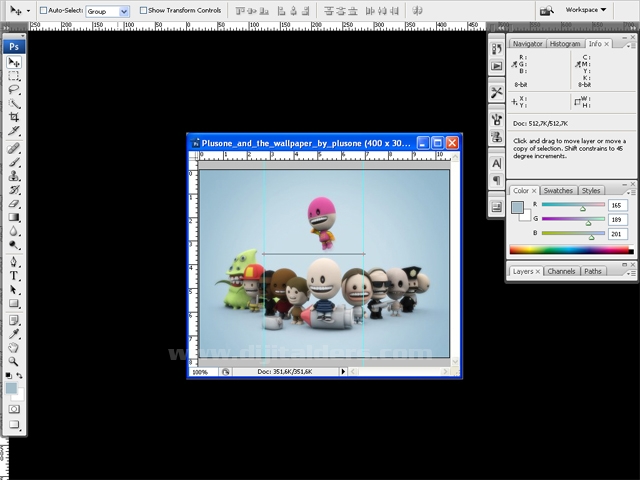Viewport: 640px width, 480px height.
Task: Open the Workspace dropdown menu
Action: [x=586, y=10]
